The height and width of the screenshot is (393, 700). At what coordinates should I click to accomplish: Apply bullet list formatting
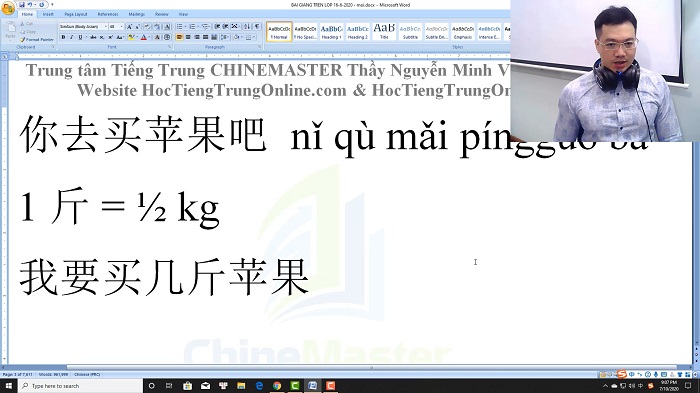179,27
